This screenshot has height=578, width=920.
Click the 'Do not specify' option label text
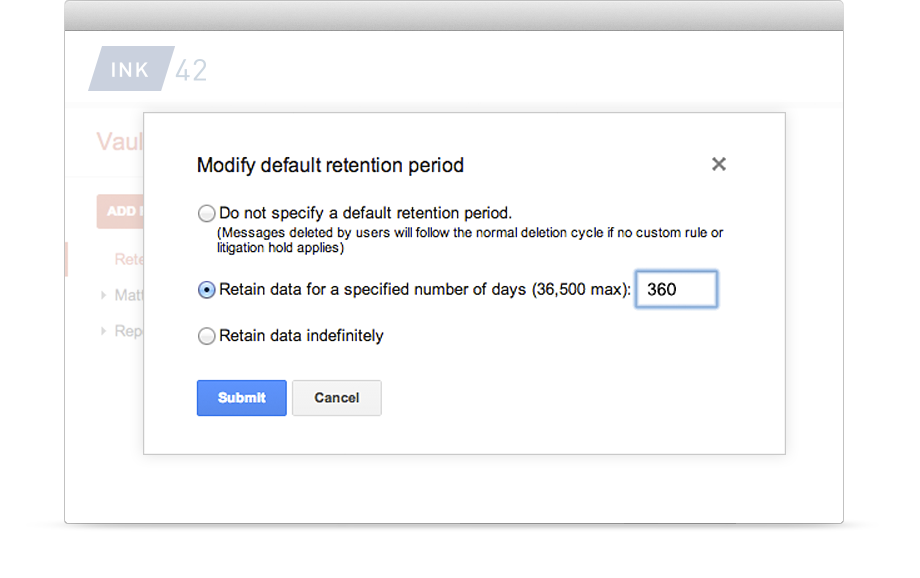(366, 213)
